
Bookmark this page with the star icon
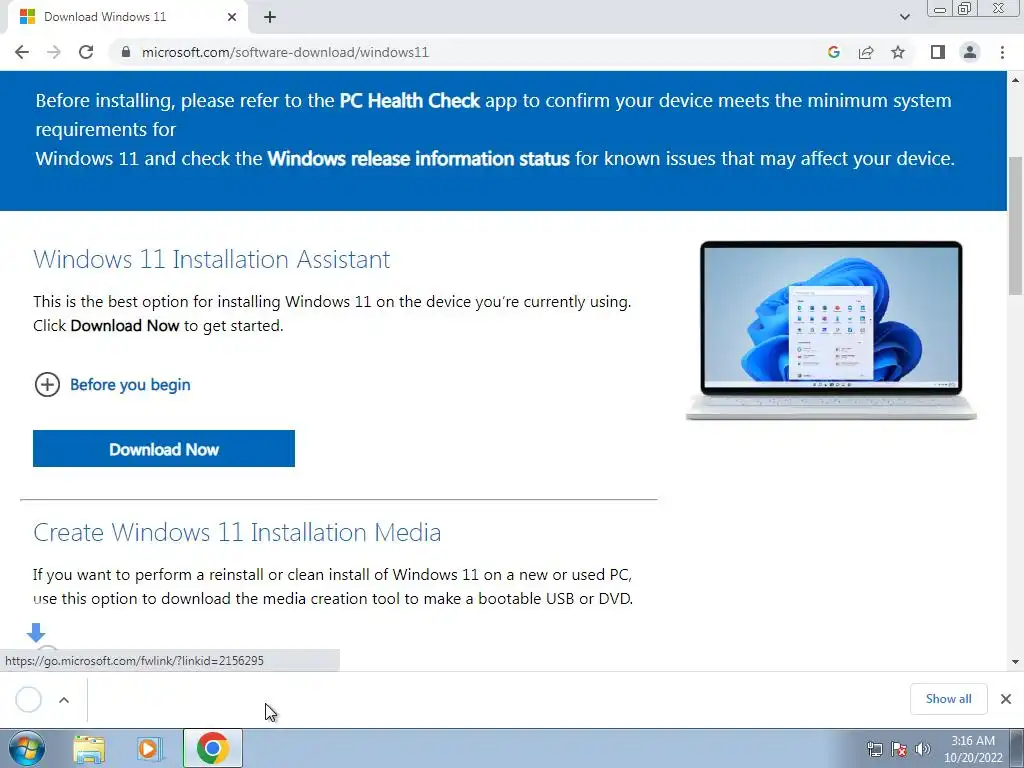898,52
